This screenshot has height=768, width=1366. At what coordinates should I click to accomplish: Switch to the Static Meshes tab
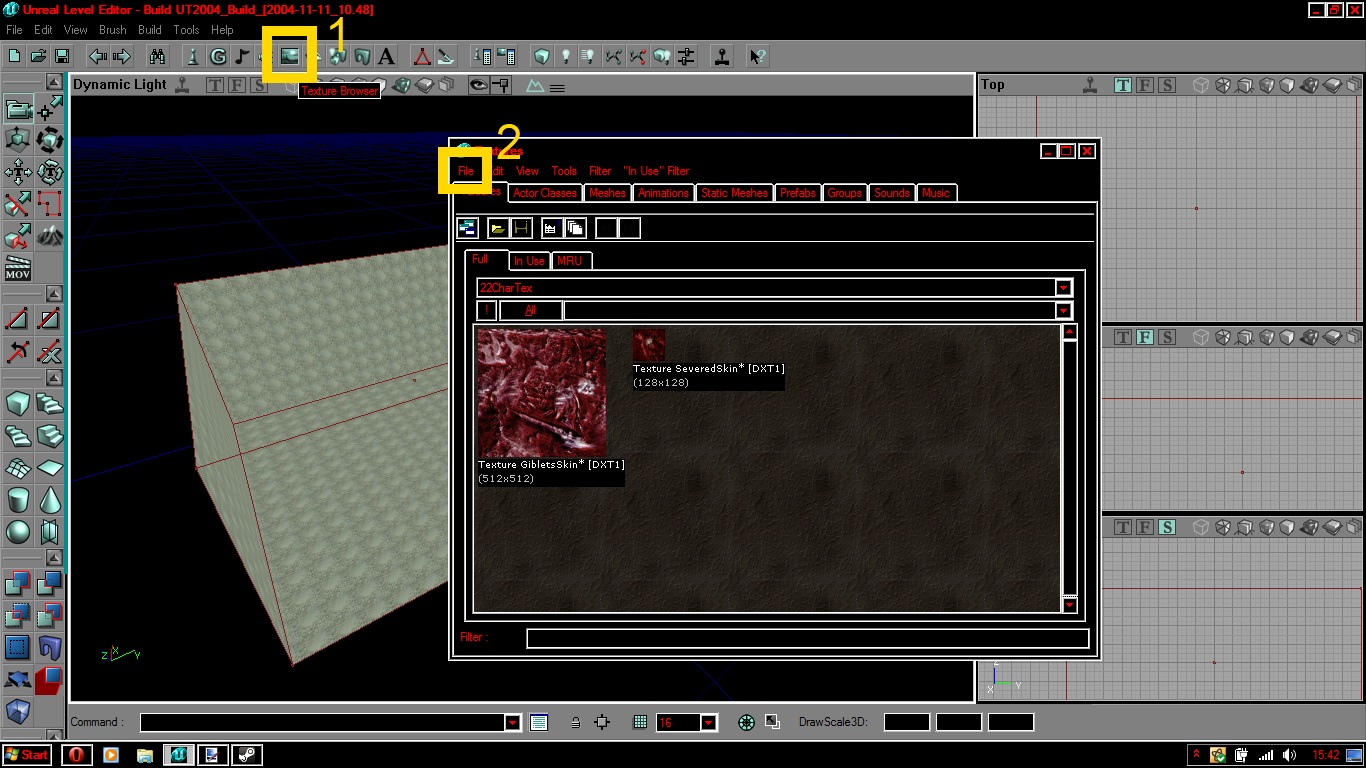[x=735, y=193]
